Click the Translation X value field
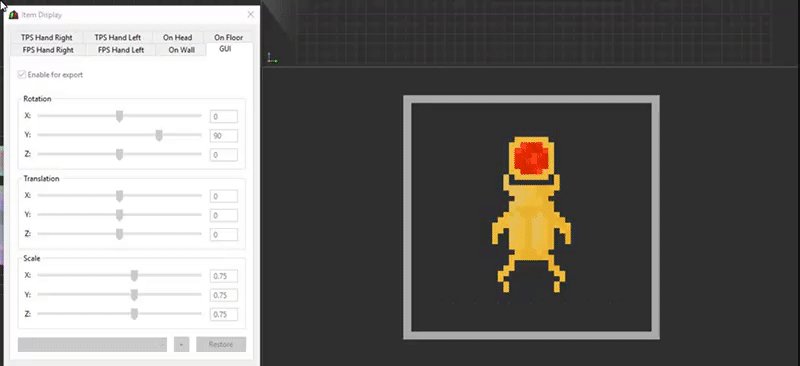The image size is (800, 366). pos(223,196)
